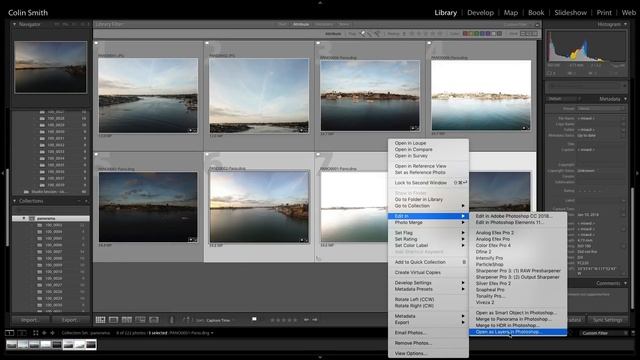Filter by blue color label
The height and width of the screenshot is (360, 640).
(x=482, y=34)
